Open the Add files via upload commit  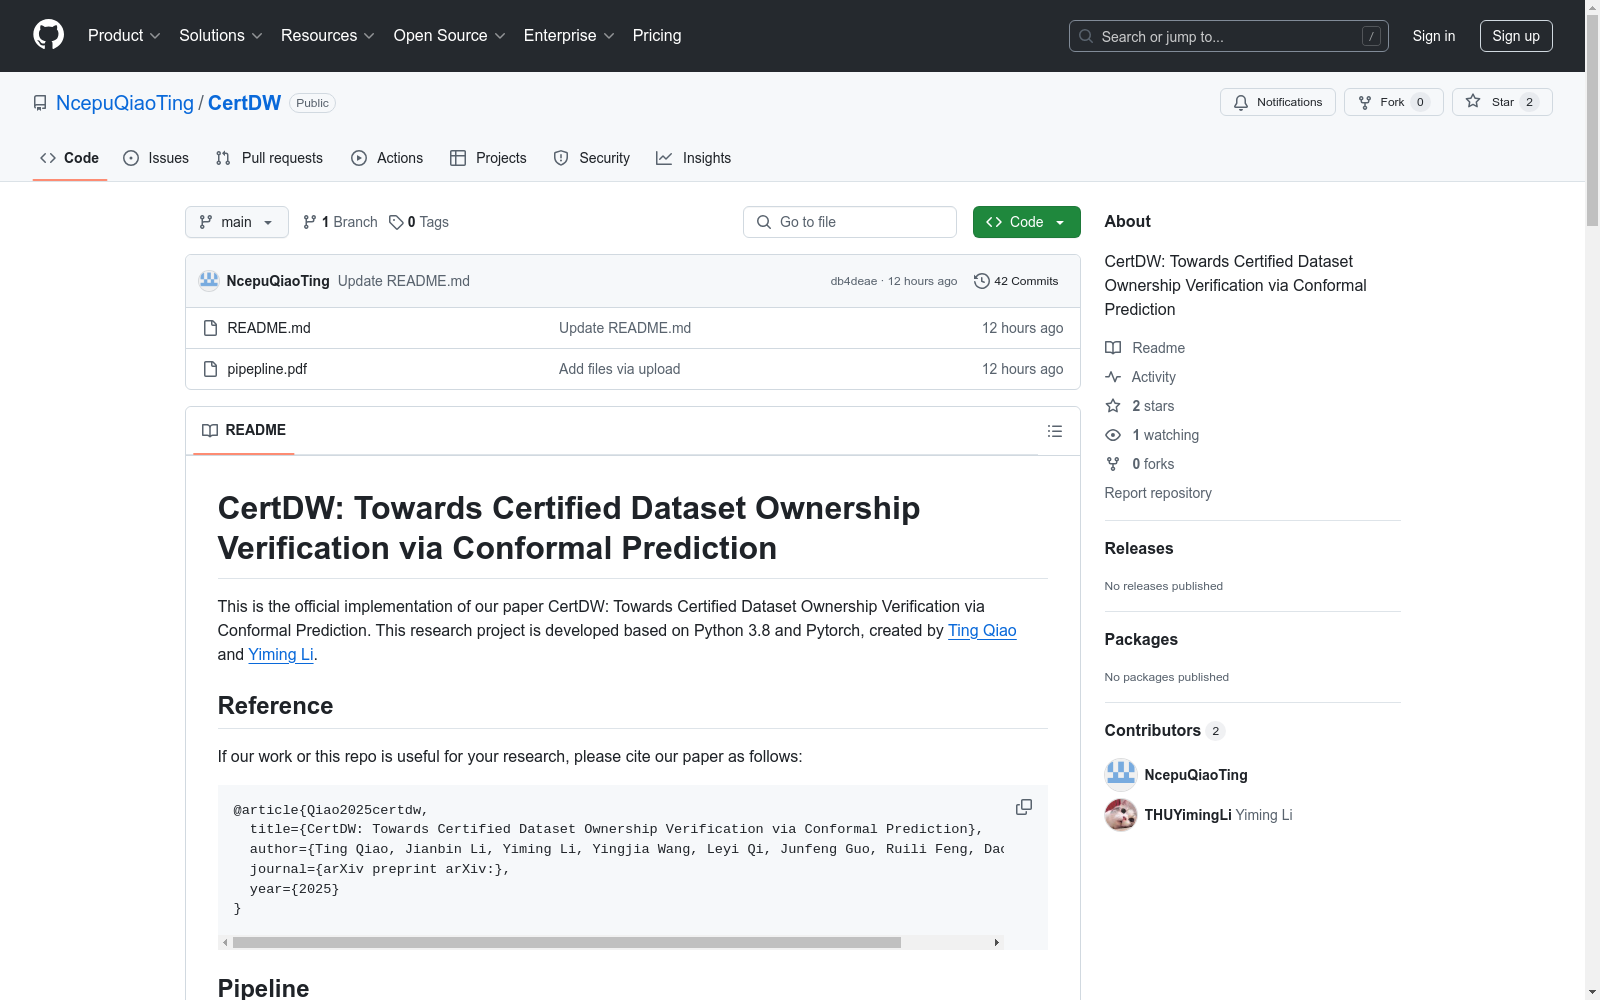619,369
